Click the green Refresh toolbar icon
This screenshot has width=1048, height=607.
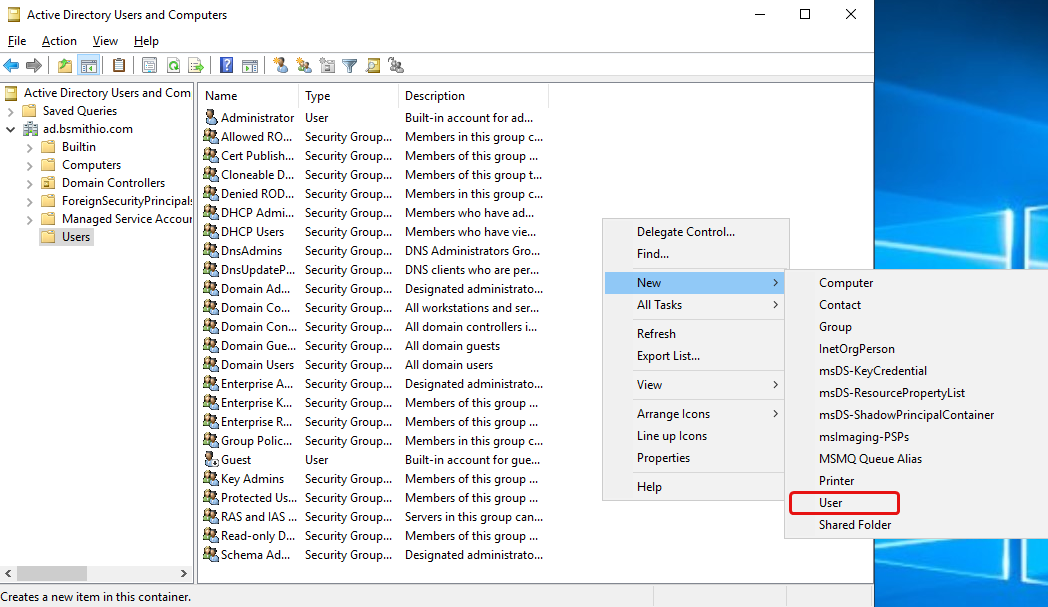click(173, 66)
